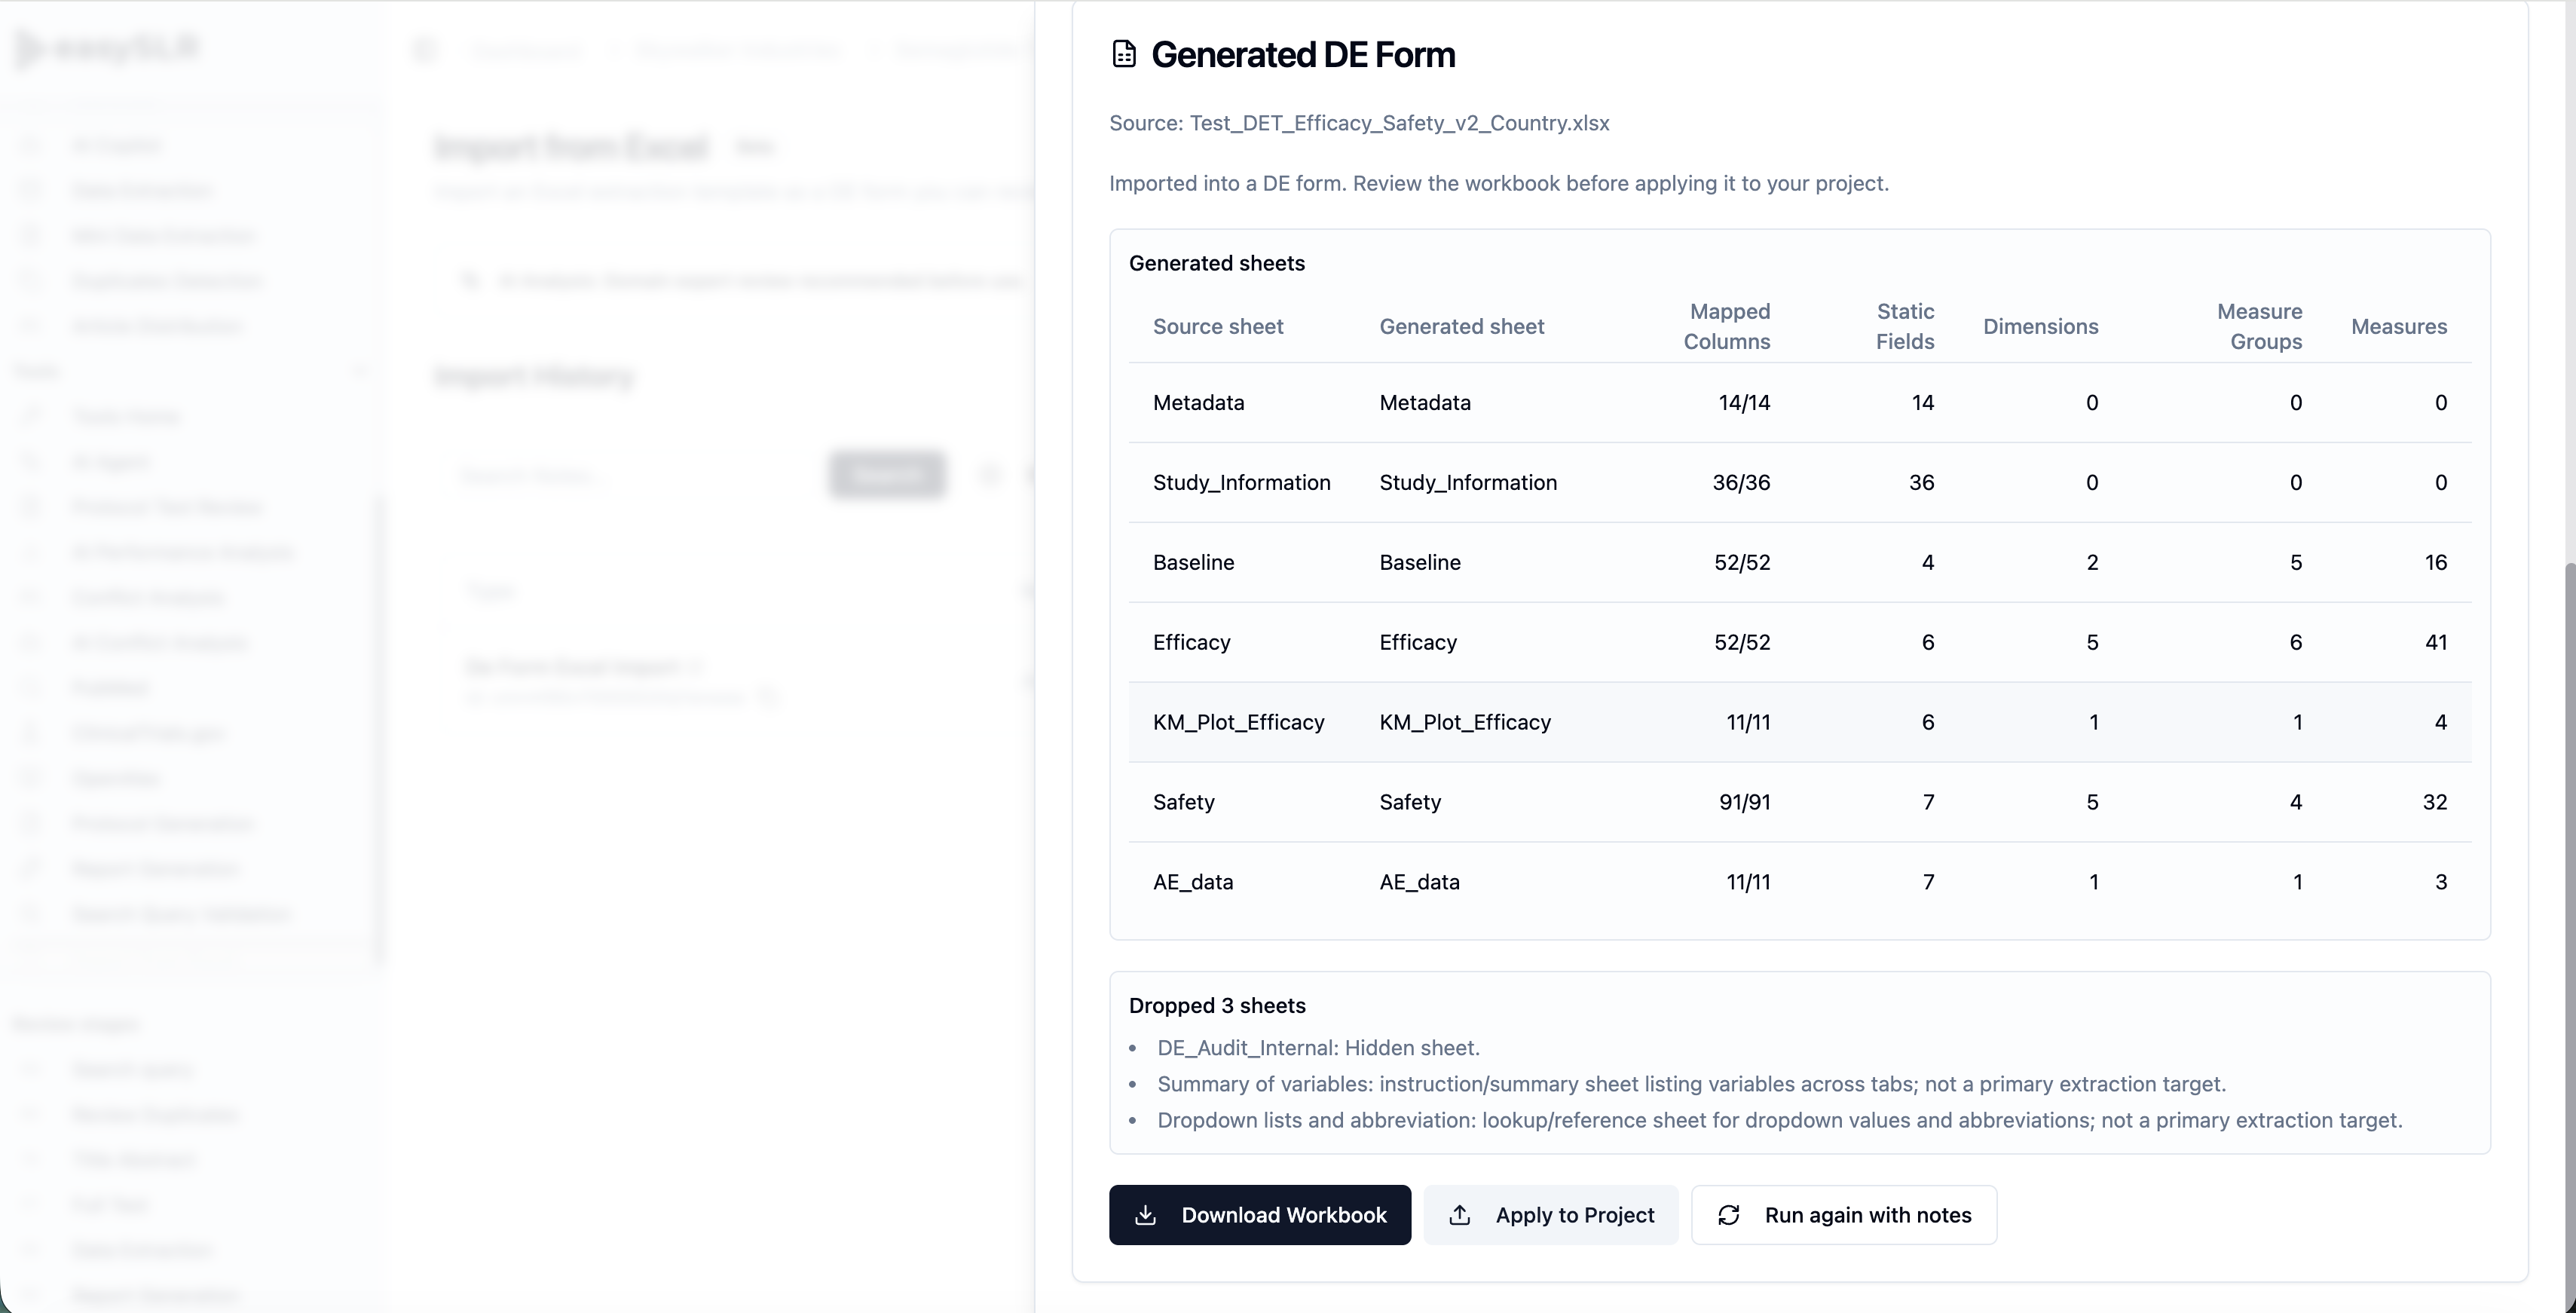The width and height of the screenshot is (2576, 1313).
Task: Select the Mapped Columns header
Action: point(1727,326)
